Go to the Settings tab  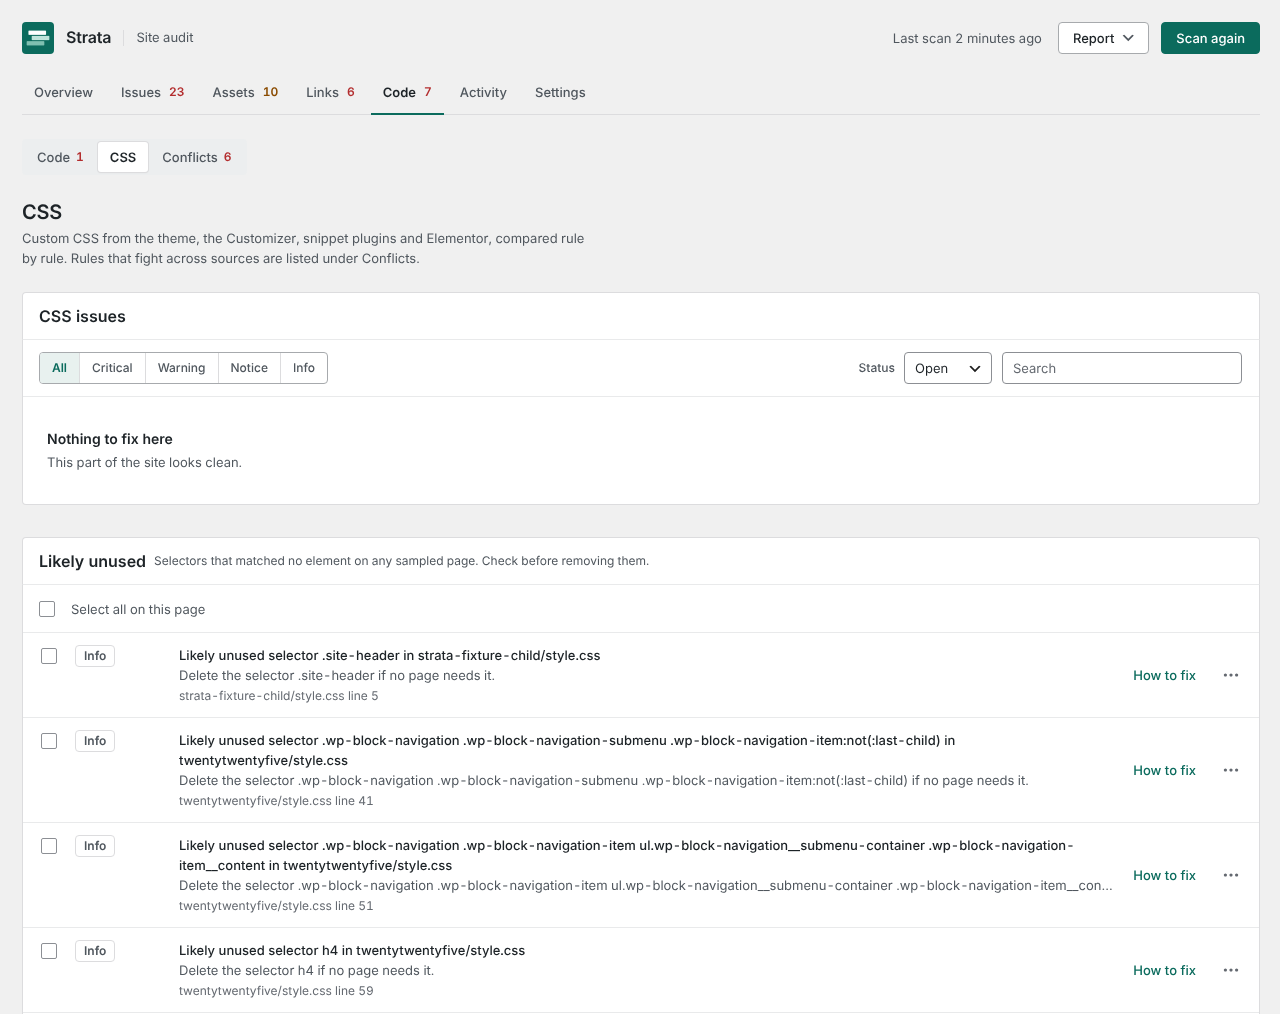pyautogui.click(x=560, y=92)
